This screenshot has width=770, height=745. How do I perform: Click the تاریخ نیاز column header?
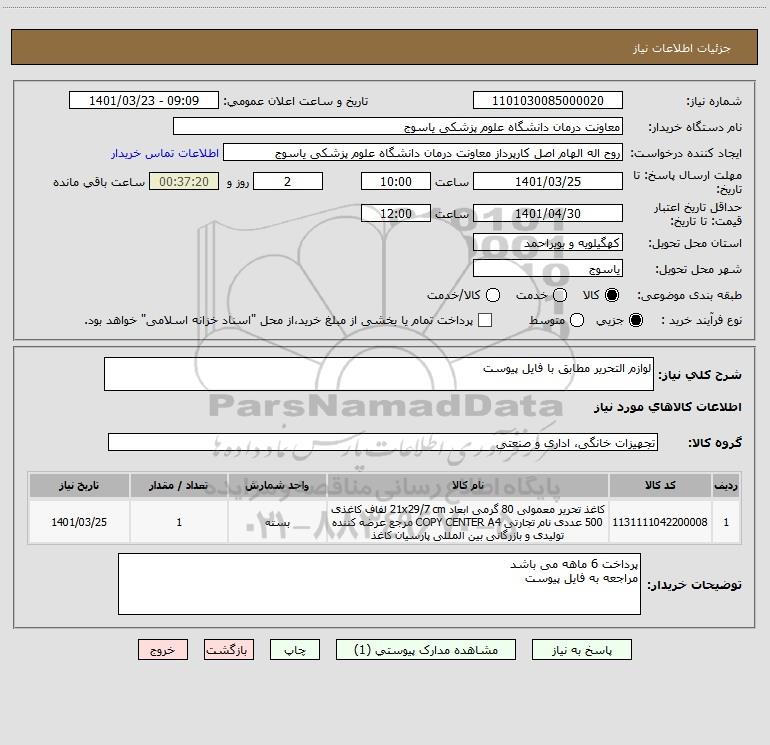tap(79, 485)
